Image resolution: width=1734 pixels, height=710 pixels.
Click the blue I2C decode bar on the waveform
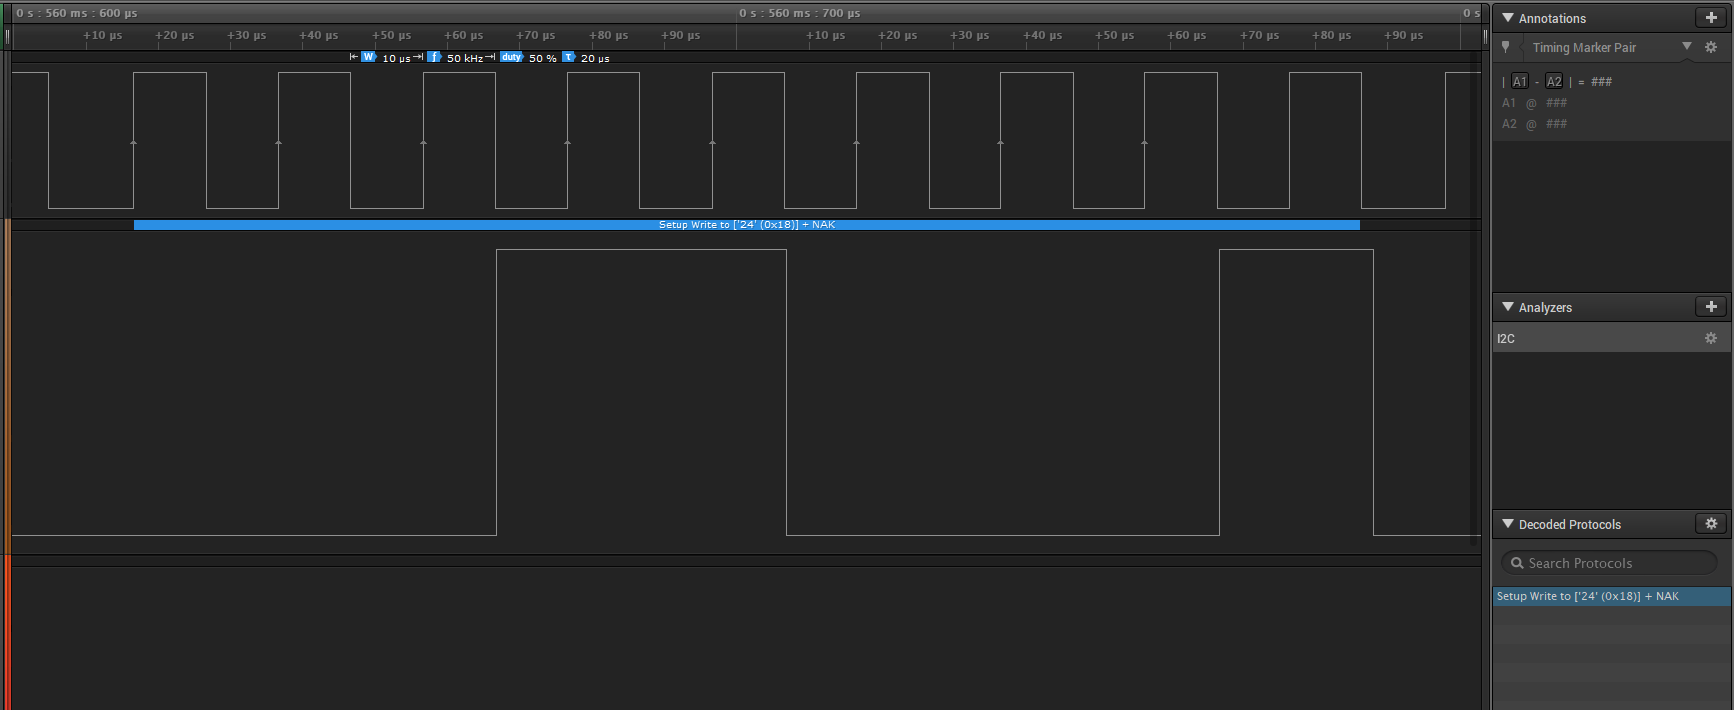[x=747, y=225]
